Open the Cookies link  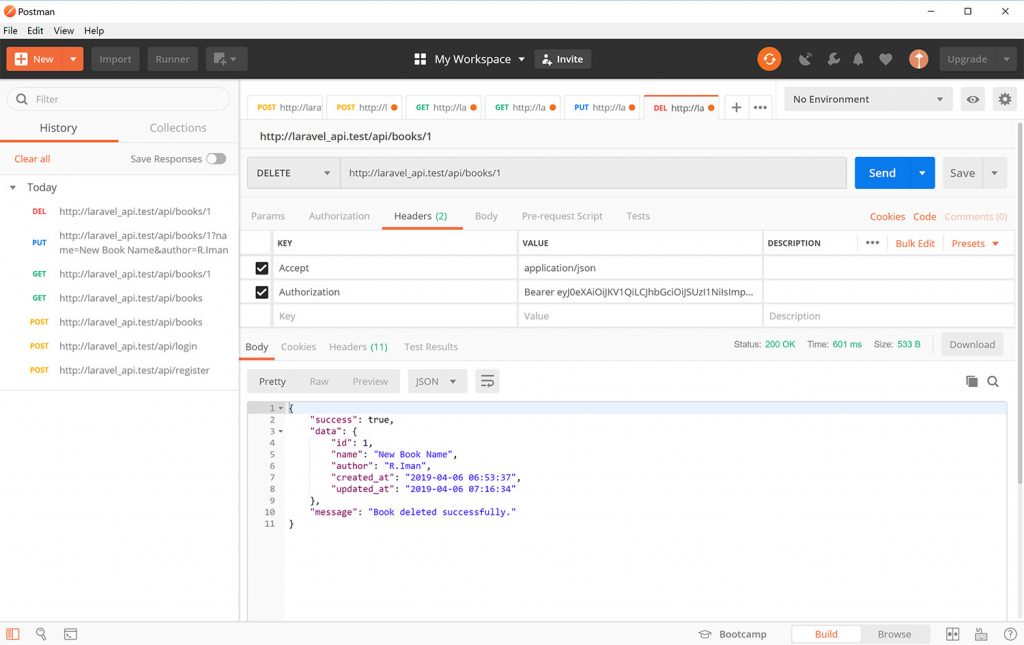tap(887, 216)
